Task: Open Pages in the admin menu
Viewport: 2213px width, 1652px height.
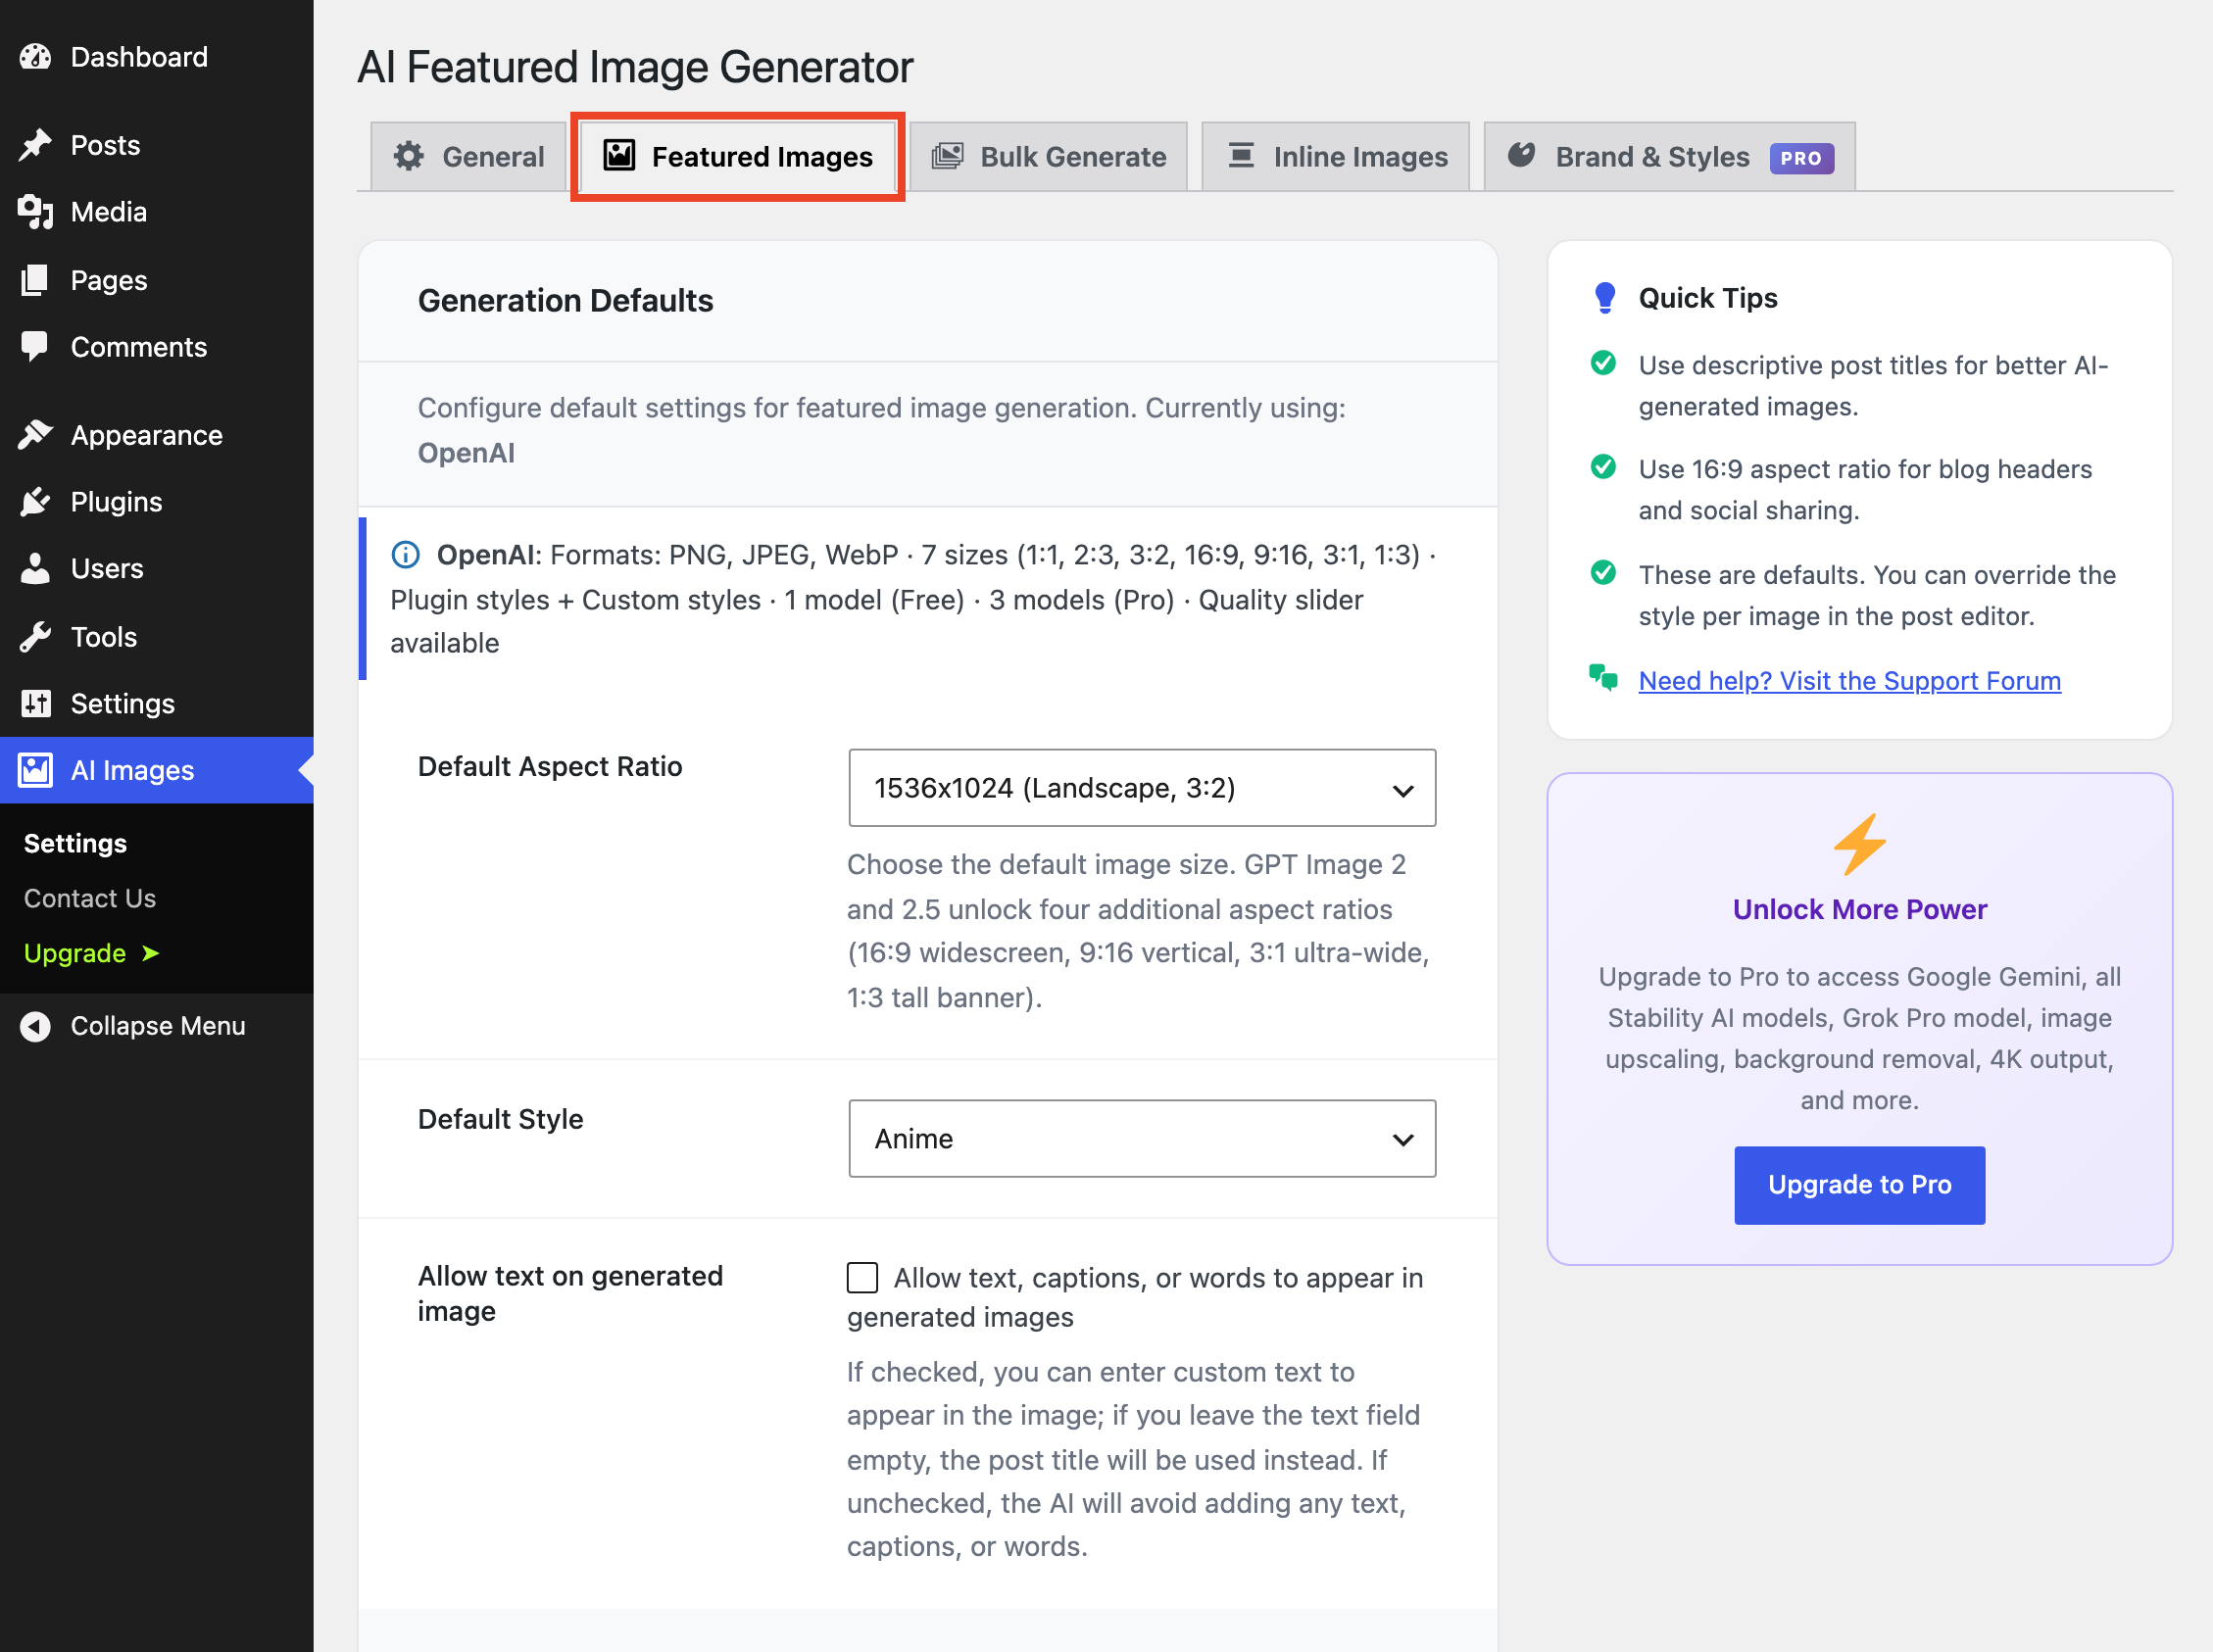Action: click(x=157, y=280)
